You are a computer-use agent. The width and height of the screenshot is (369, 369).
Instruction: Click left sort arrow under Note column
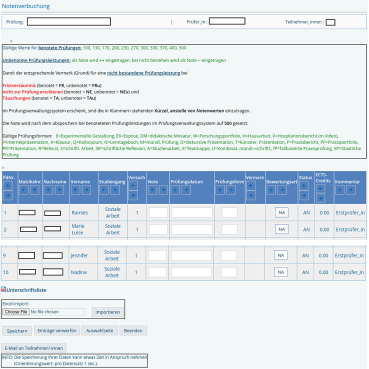click(x=152, y=190)
